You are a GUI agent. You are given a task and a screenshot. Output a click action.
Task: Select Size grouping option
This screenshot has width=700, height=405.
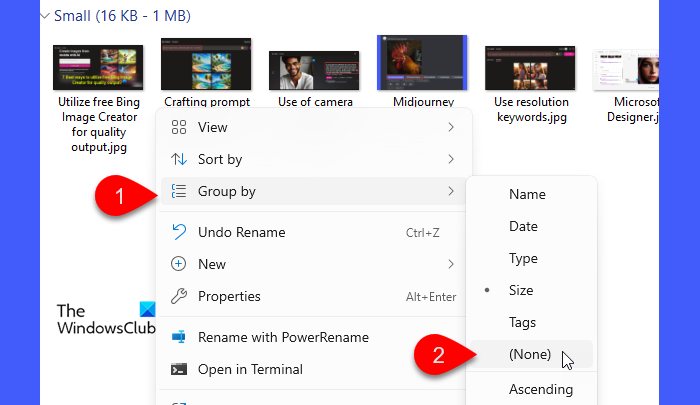click(521, 290)
